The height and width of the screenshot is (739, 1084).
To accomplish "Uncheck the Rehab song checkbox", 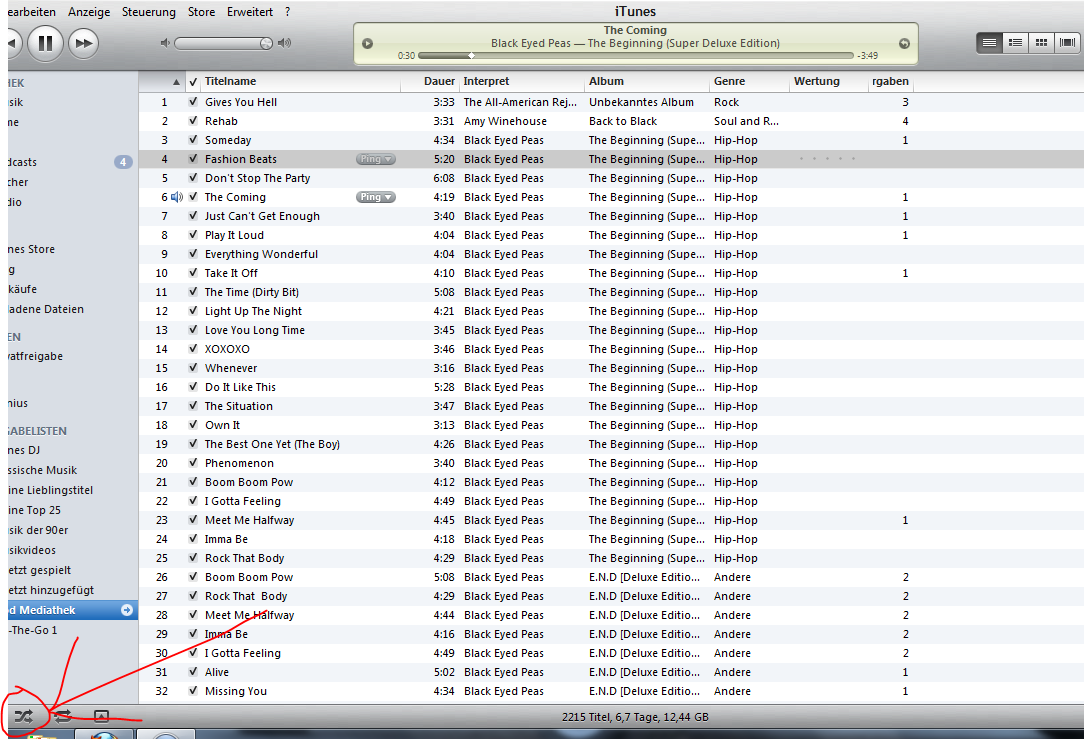I will coord(193,121).
